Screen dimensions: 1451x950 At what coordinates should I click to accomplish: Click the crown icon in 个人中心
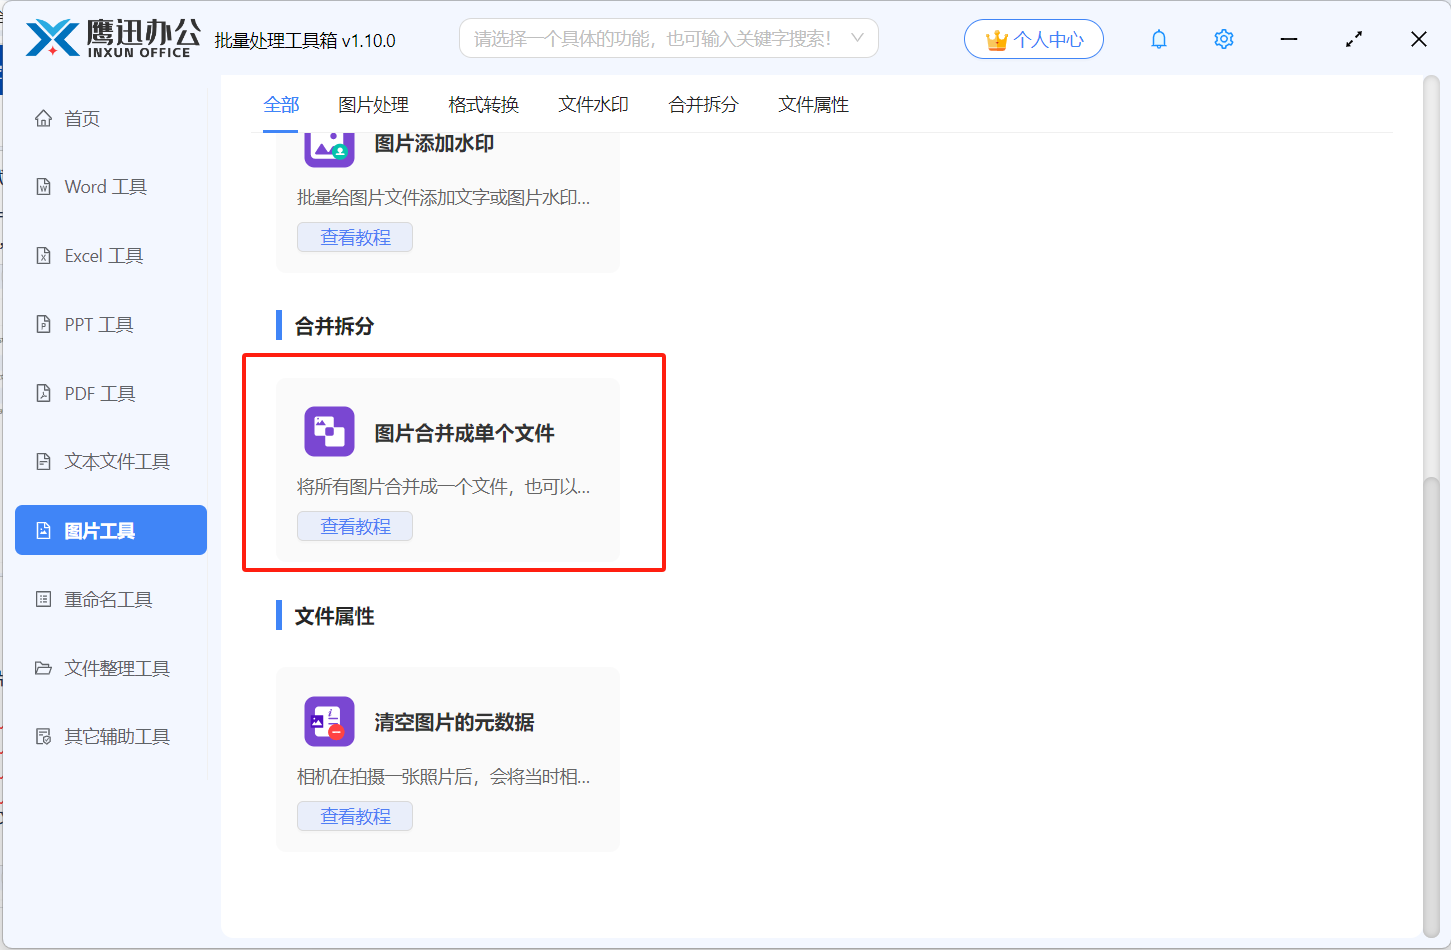point(996,40)
